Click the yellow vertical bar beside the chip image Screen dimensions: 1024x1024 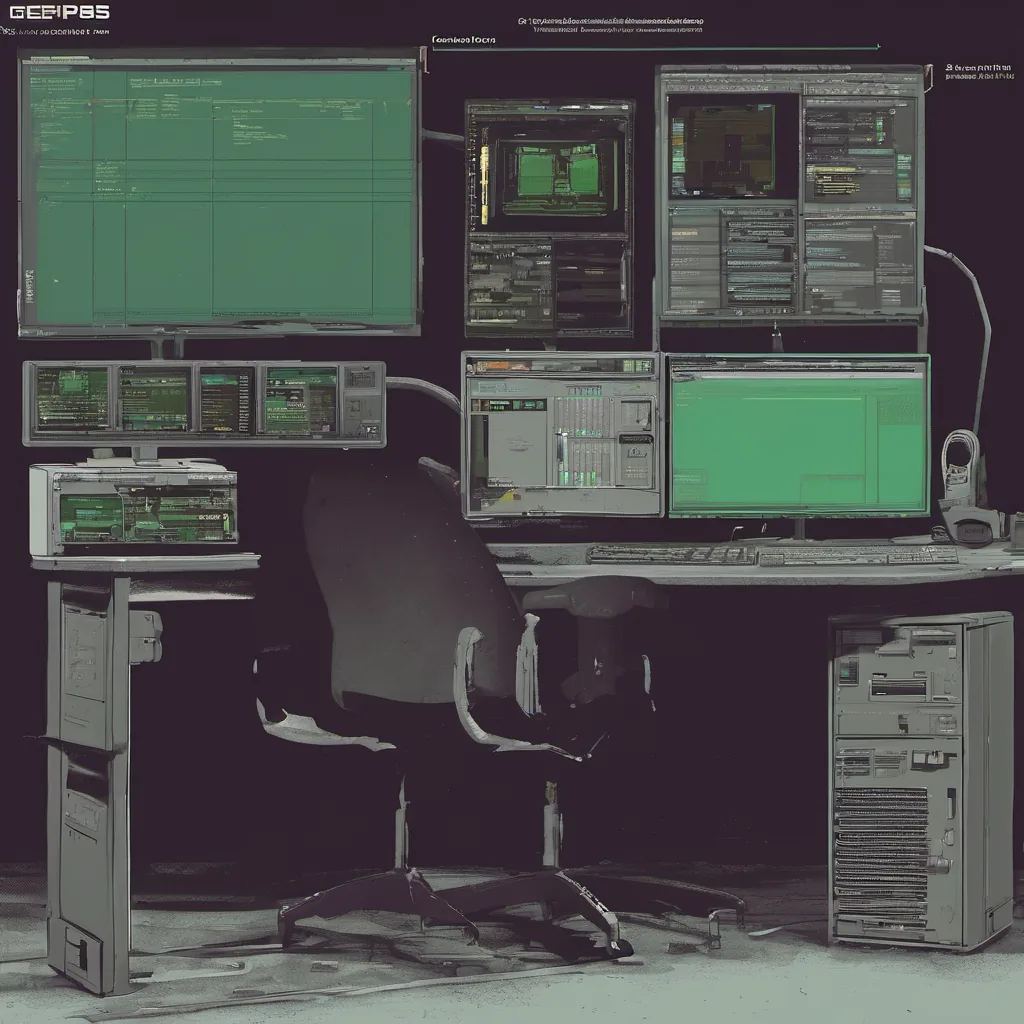pos(485,185)
